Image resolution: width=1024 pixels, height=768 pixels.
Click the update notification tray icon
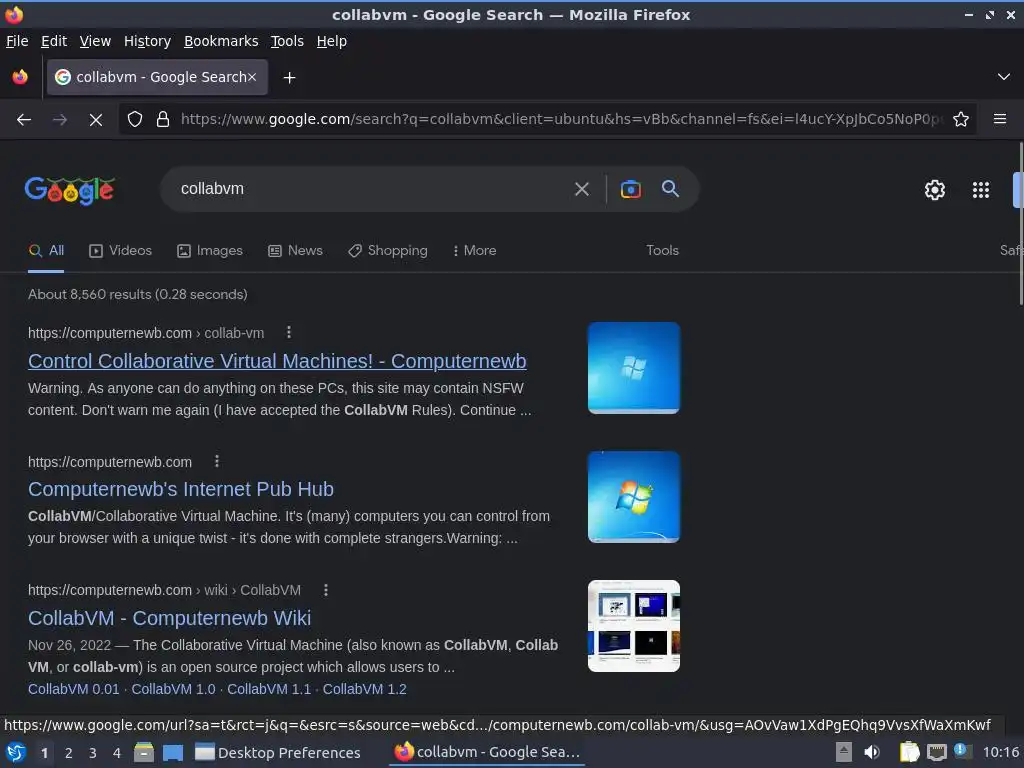(x=962, y=751)
